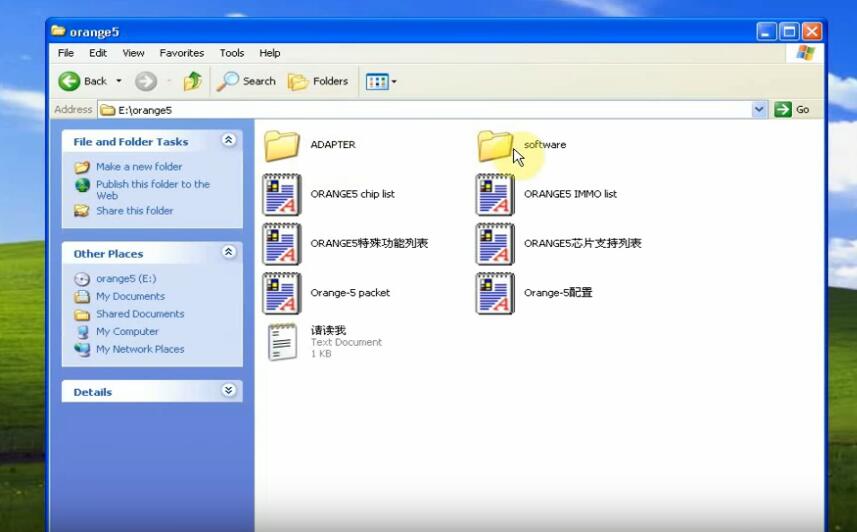Click the My Computer link text
The image size is (857, 532).
click(127, 331)
